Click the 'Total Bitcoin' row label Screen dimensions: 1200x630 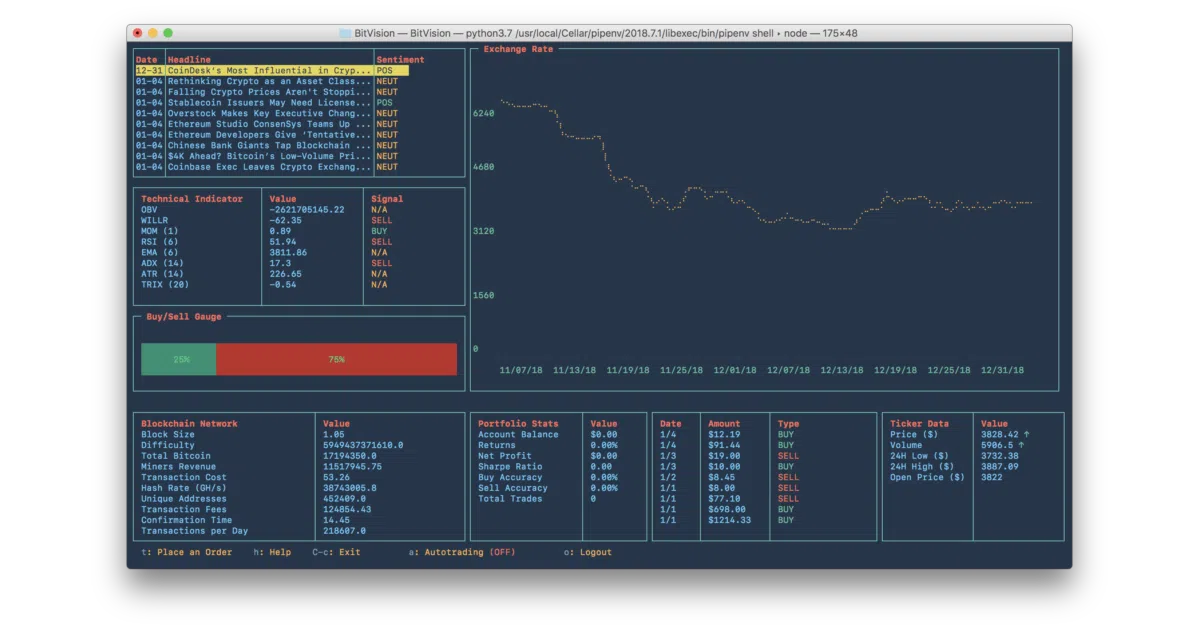pyautogui.click(x=176, y=456)
